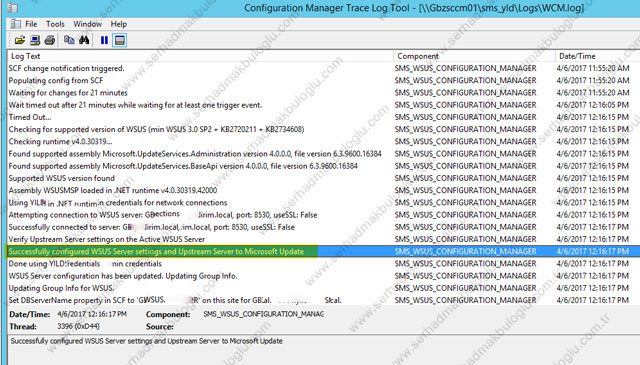Image resolution: width=640 pixels, height=365 pixels.
Task: Click the Component column header
Action: tap(474, 56)
